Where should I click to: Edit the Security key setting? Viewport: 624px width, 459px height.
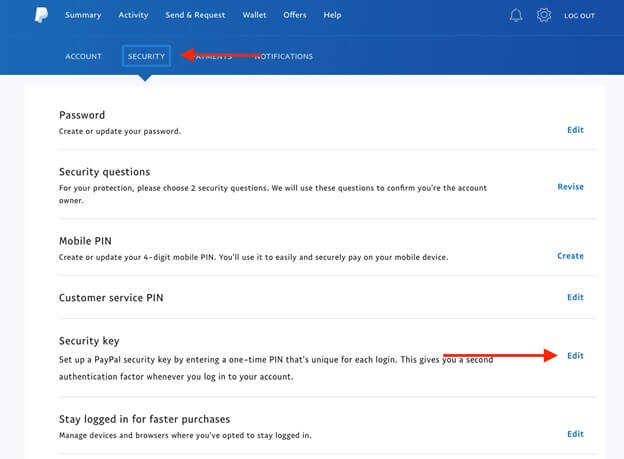click(575, 355)
